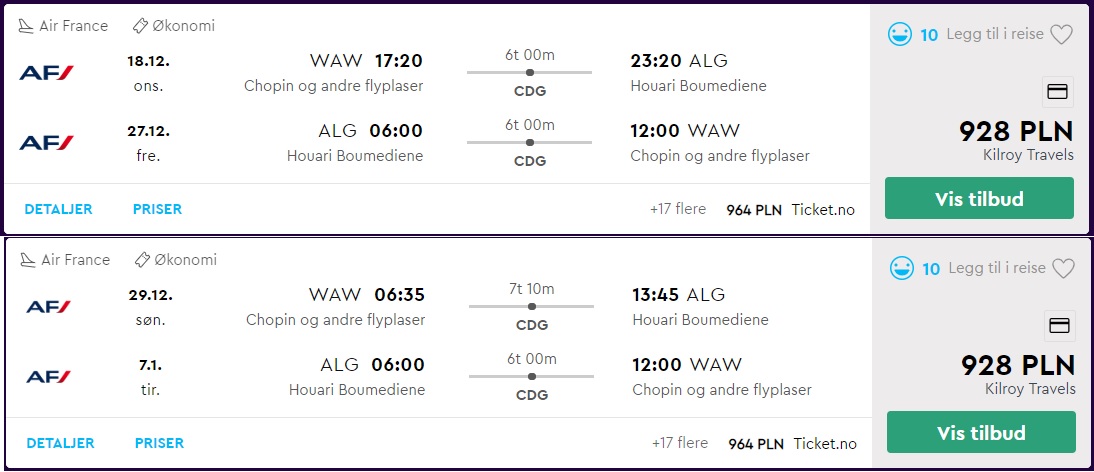Click Vis tilbud button in second offer
Viewport: 1094px width, 472px height.
[x=981, y=432]
